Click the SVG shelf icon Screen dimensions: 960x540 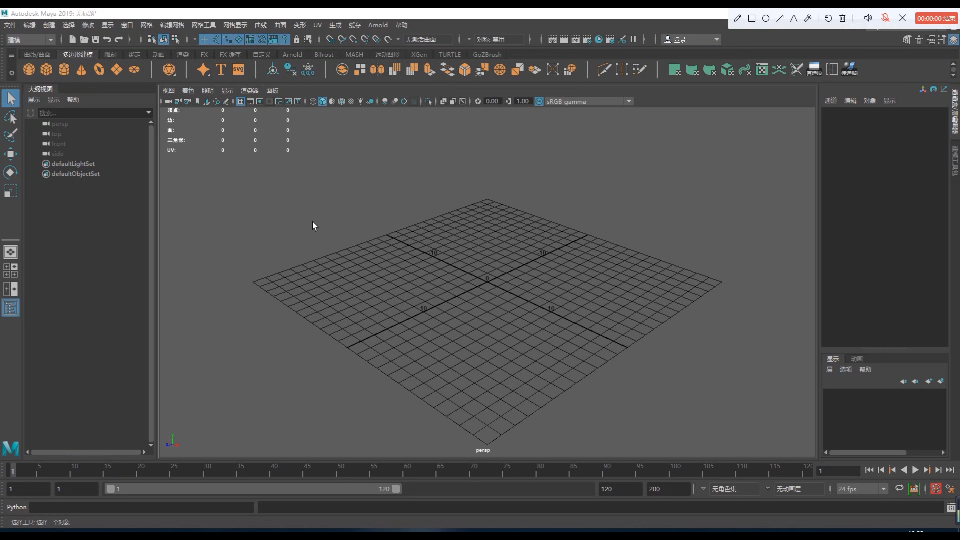click(238, 69)
